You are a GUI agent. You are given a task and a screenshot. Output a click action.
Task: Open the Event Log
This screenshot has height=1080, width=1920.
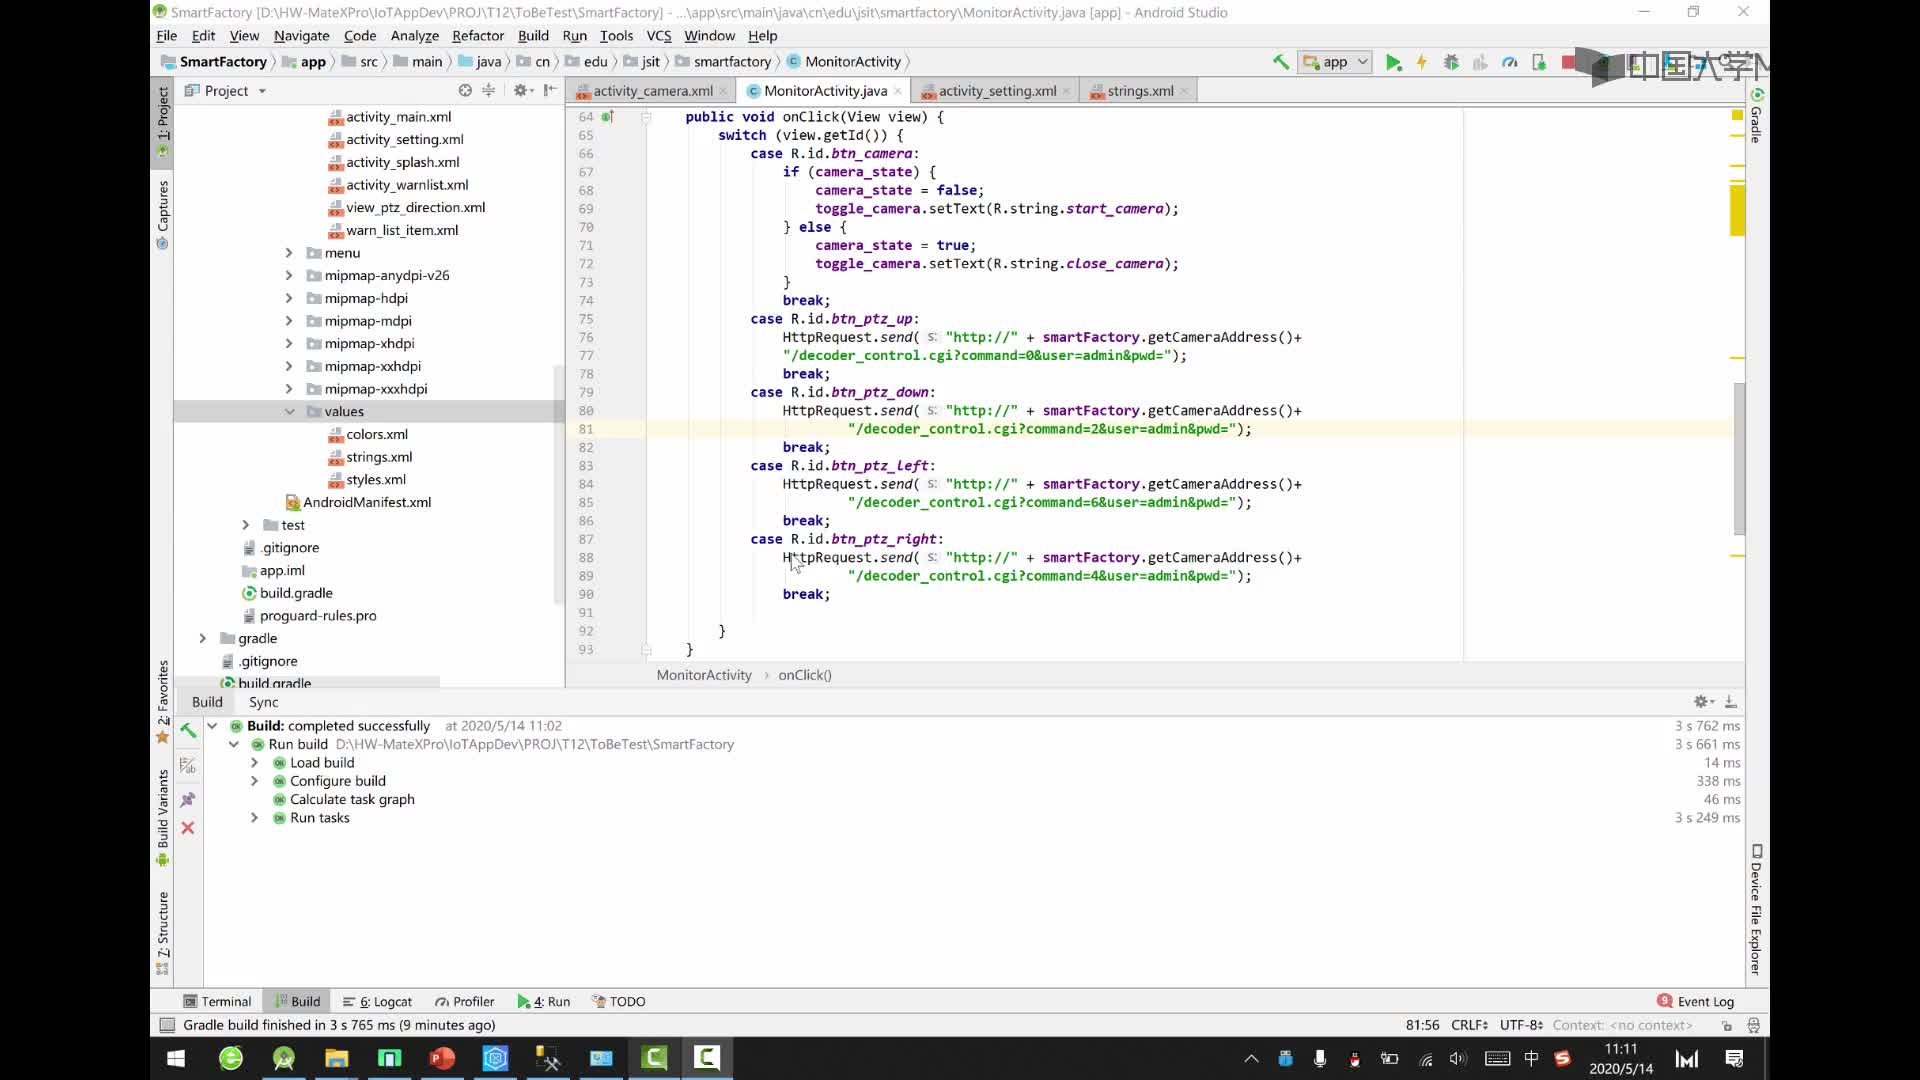[1695, 1001]
